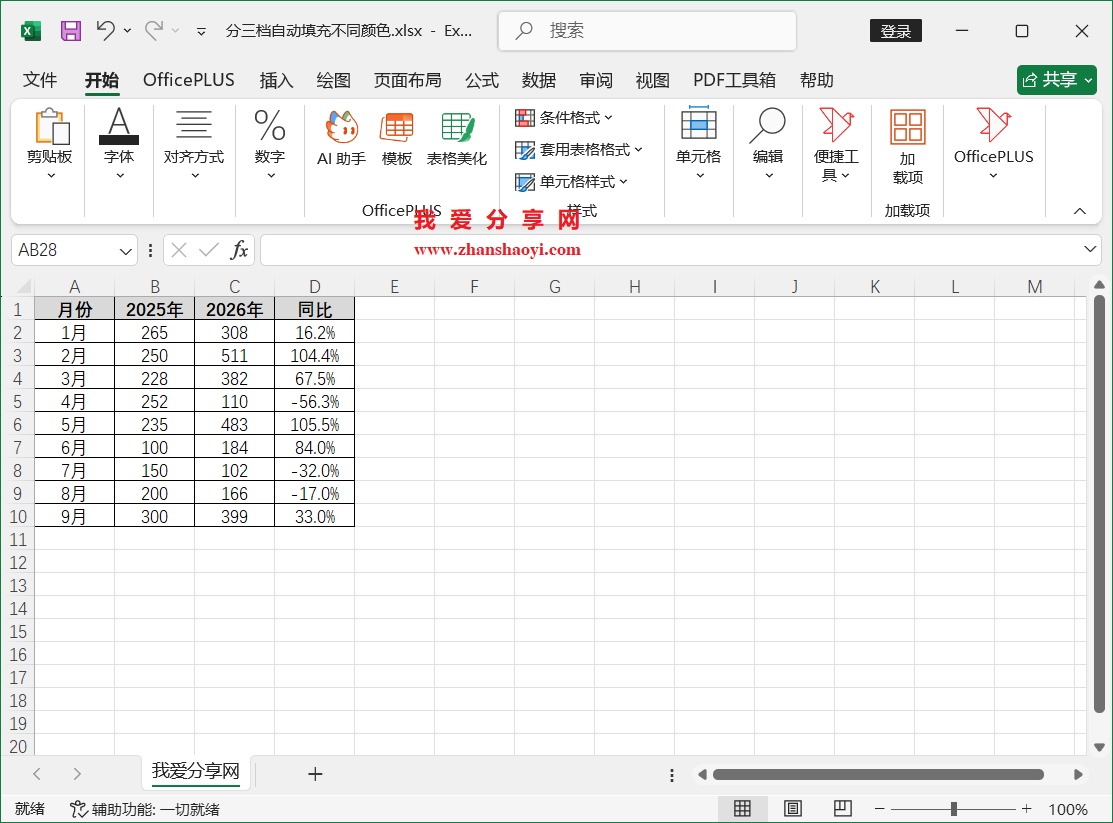Expand the 套用表格格式 dropdown

coord(638,149)
